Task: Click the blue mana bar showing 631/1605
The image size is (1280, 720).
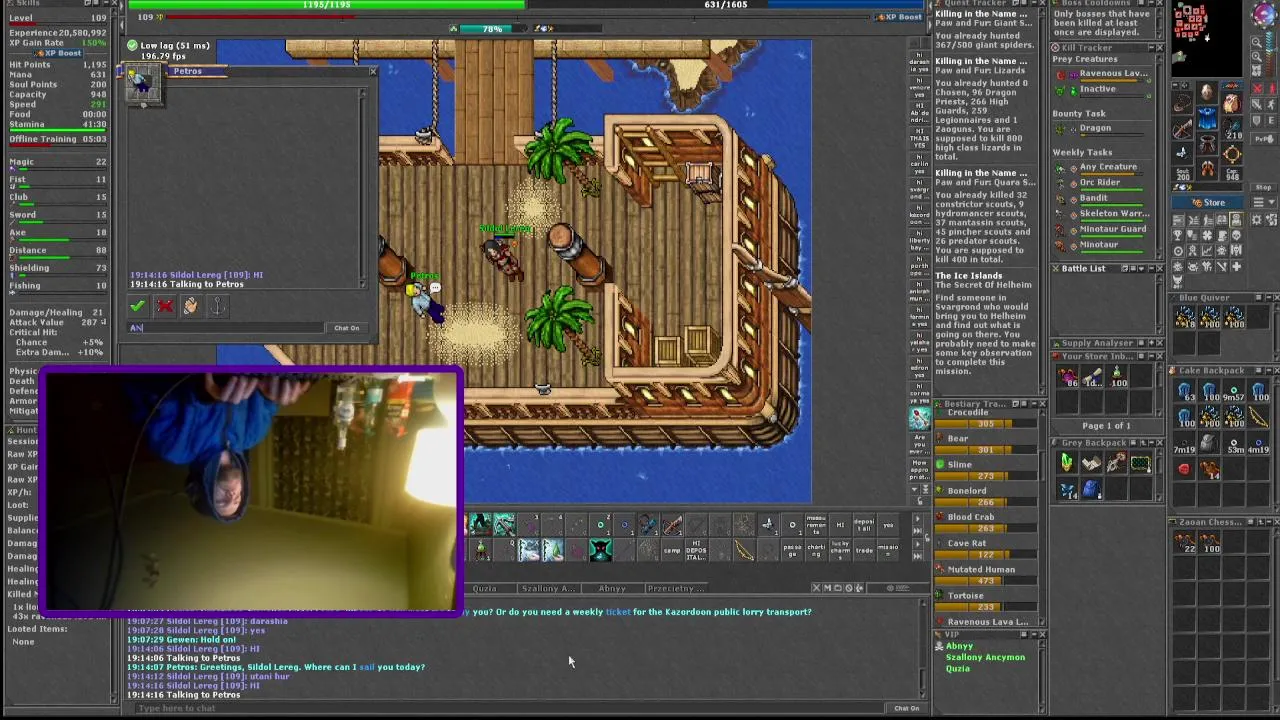Action: (x=726, y=5)
